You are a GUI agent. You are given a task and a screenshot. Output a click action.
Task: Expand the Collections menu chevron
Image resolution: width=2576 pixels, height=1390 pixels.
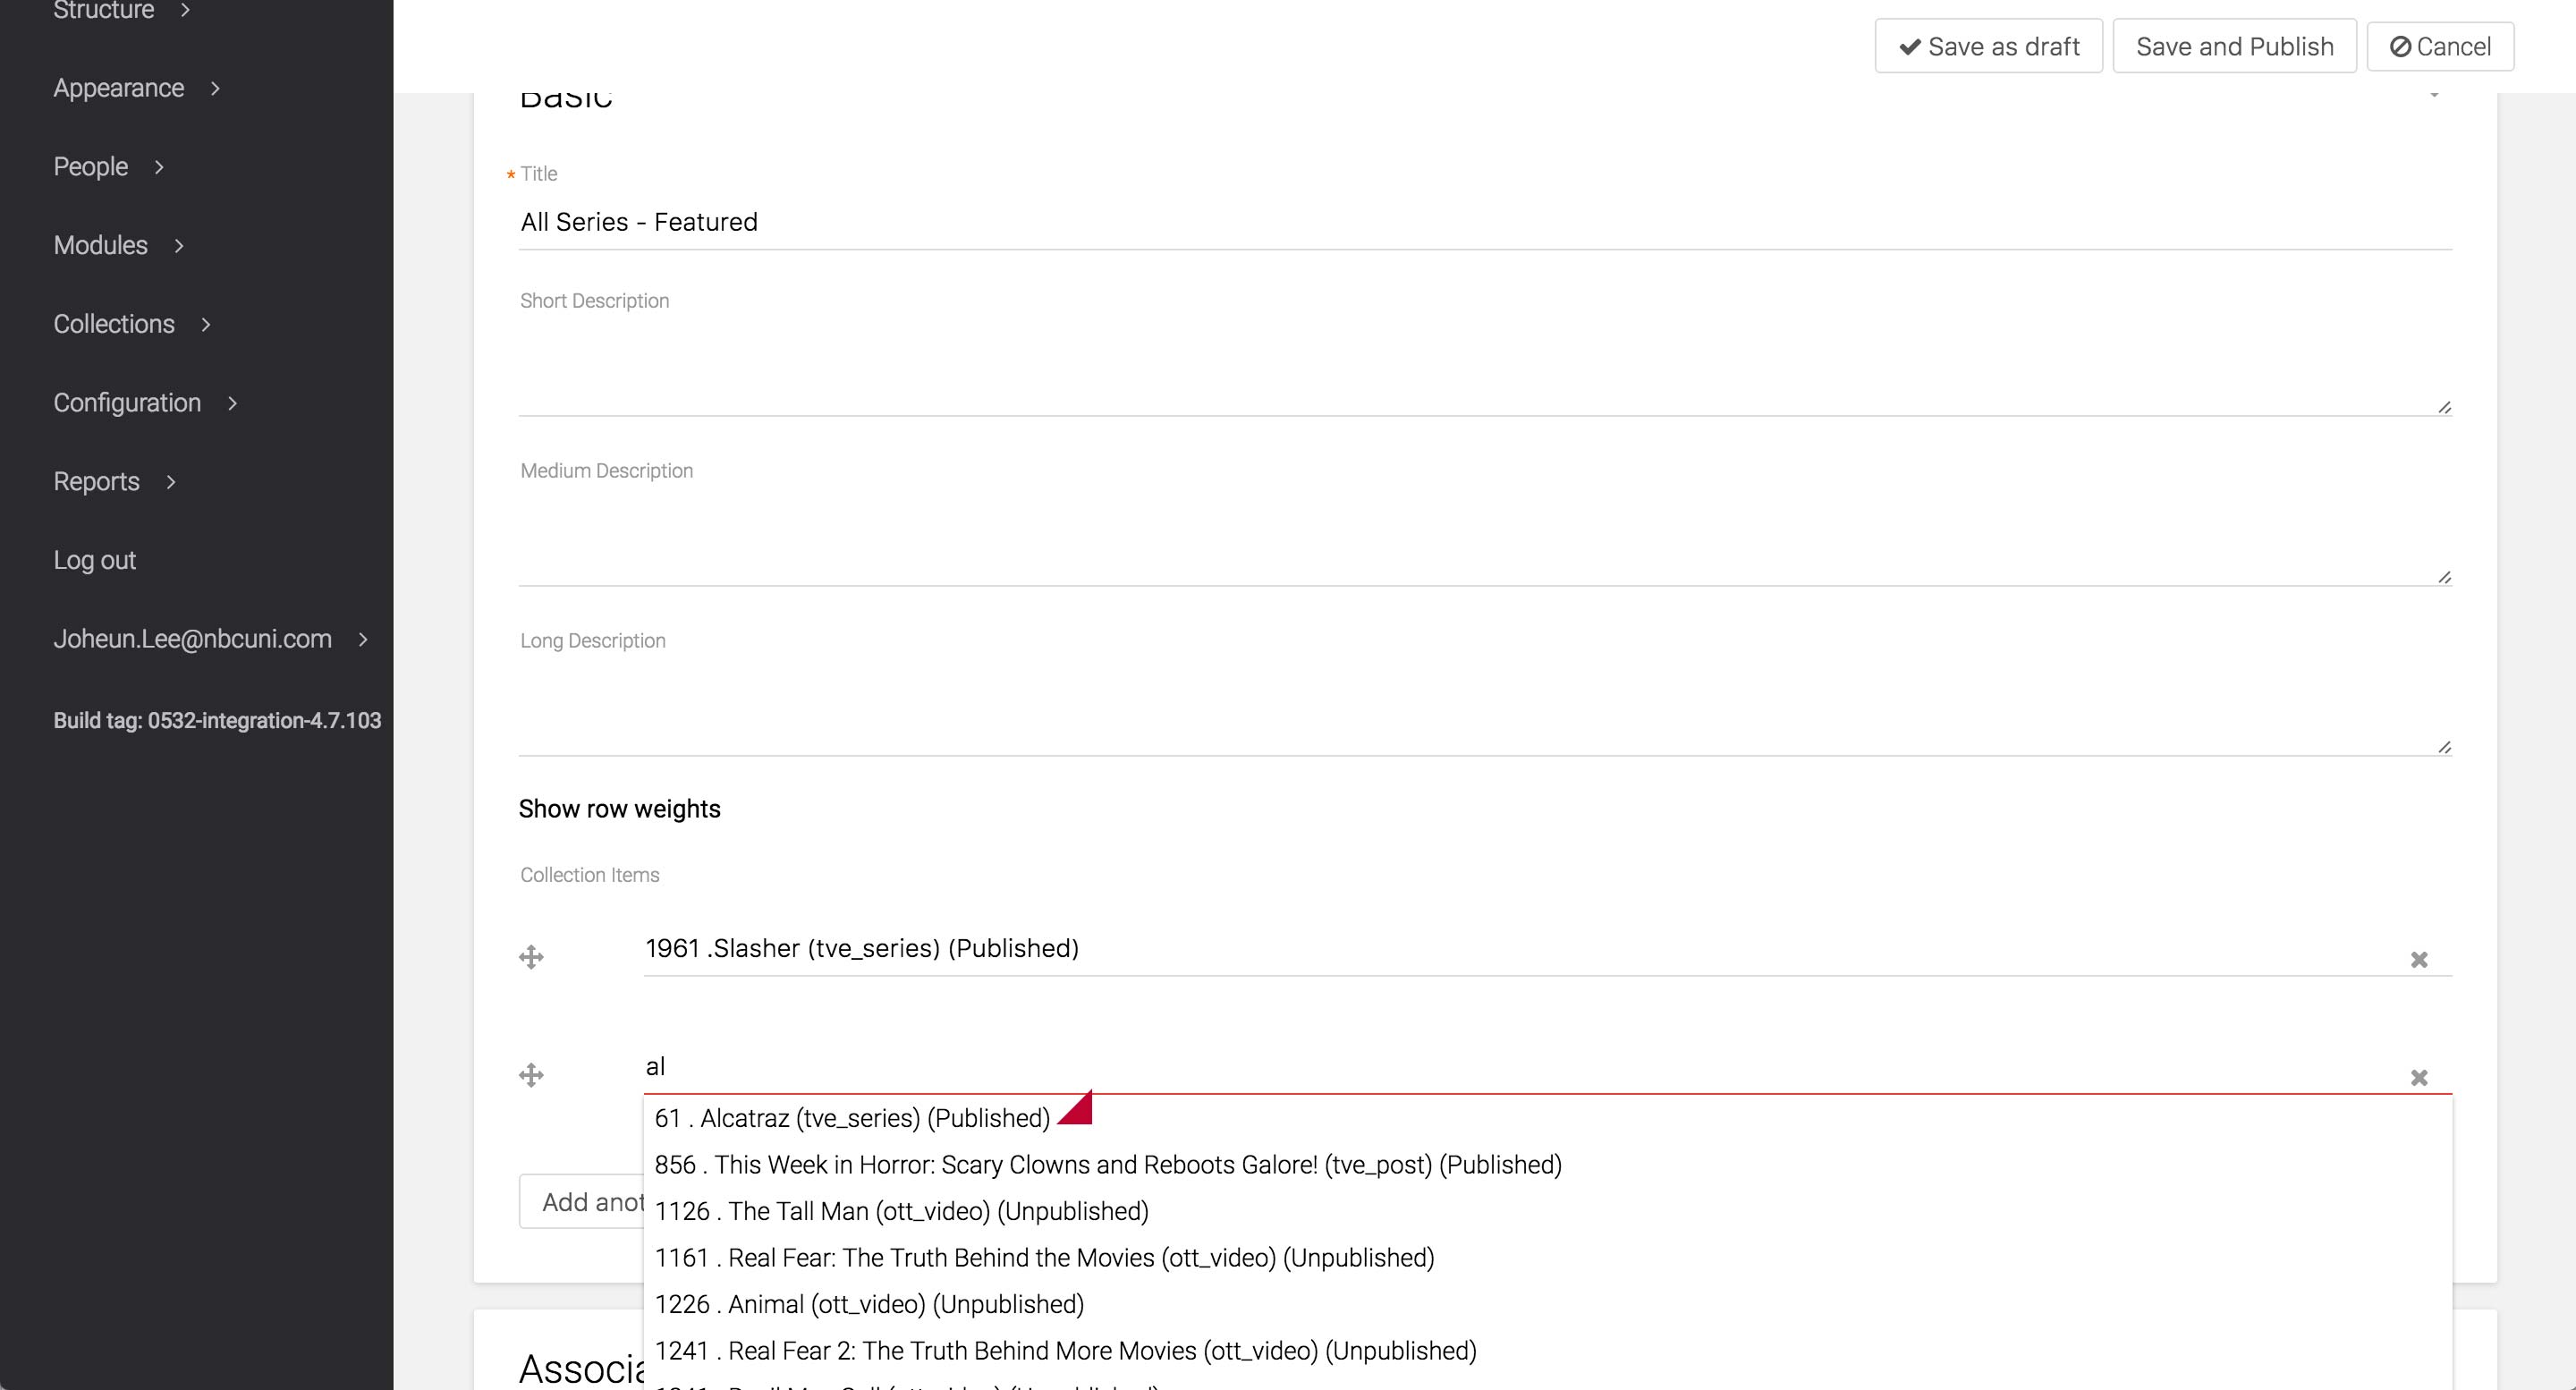(206, 325)
